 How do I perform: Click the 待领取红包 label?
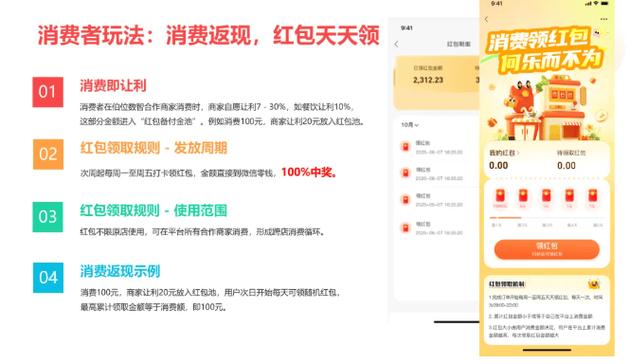click(571, 153)
